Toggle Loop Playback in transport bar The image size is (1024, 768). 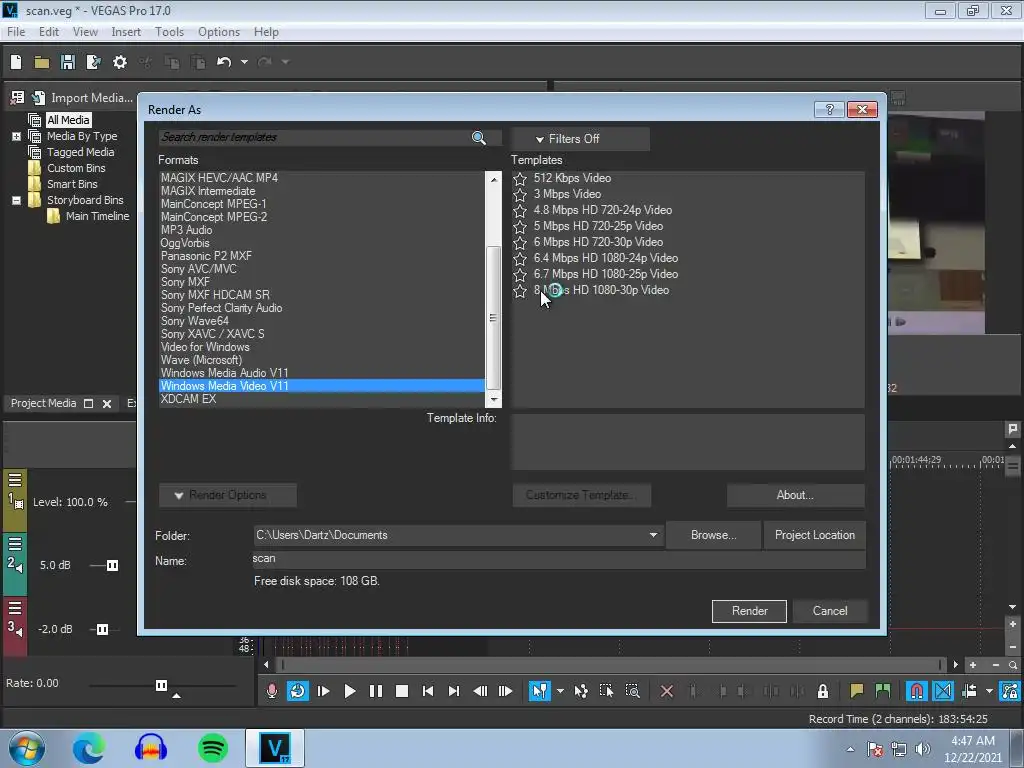(298, 691)
